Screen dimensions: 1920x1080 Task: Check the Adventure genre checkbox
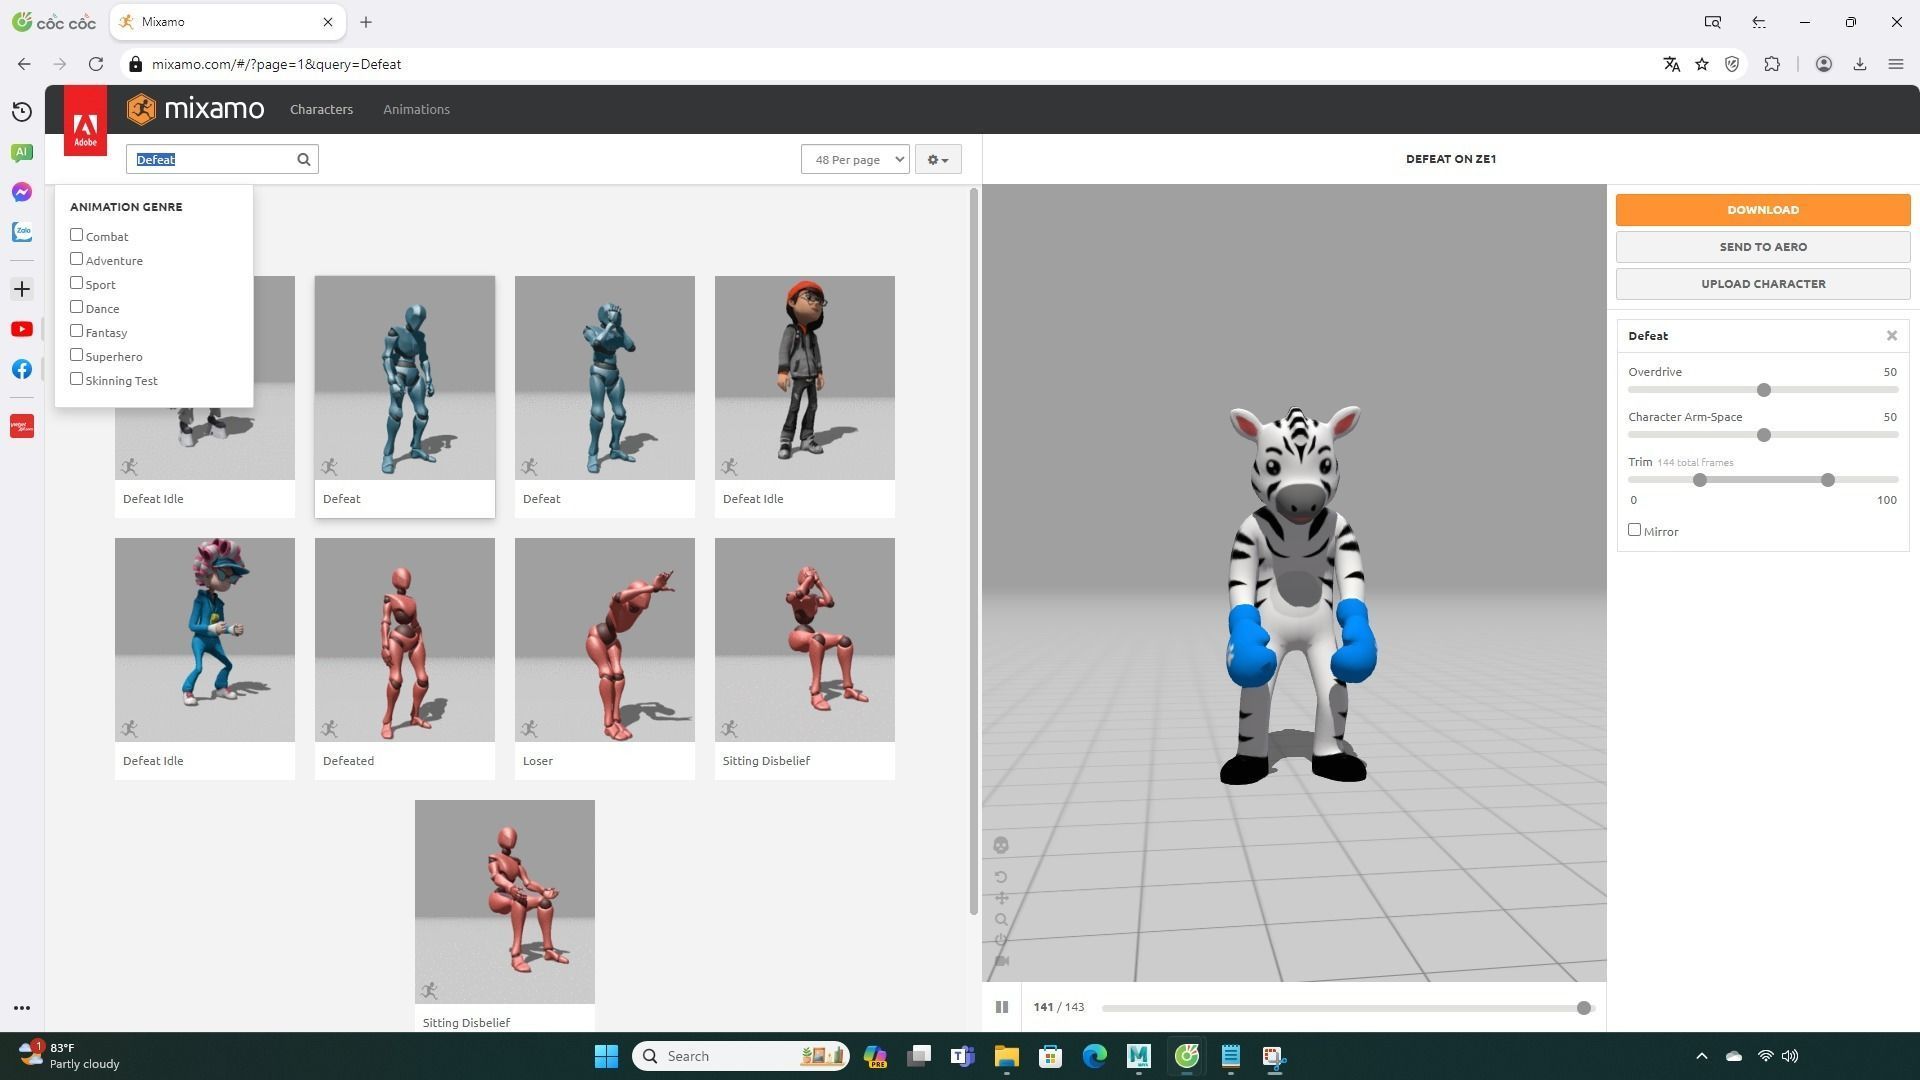pos(76,259)
